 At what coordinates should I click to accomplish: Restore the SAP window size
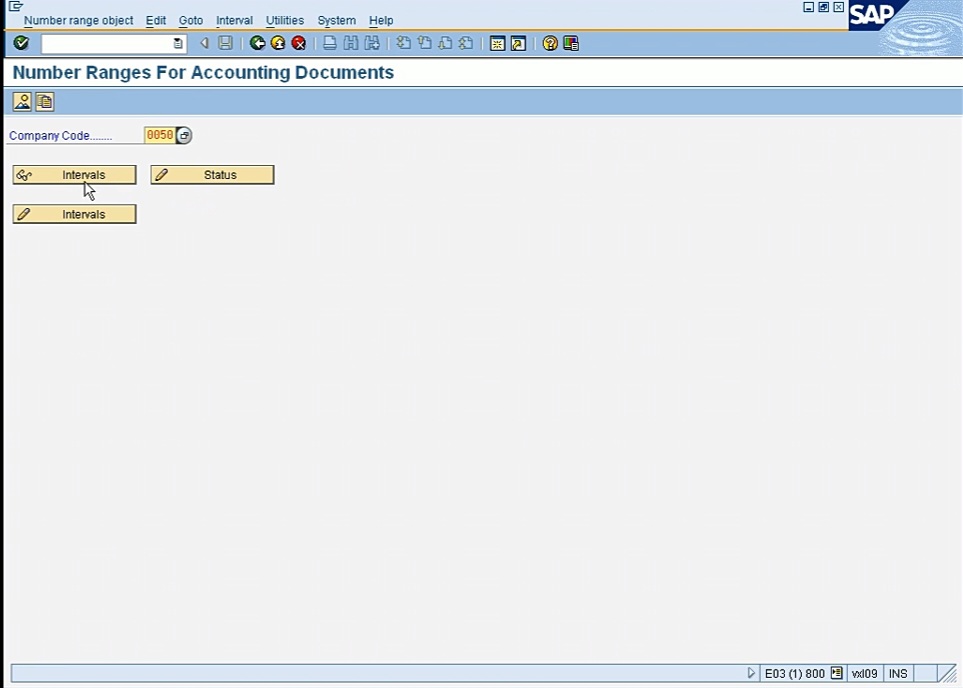[x=824, y=7]
